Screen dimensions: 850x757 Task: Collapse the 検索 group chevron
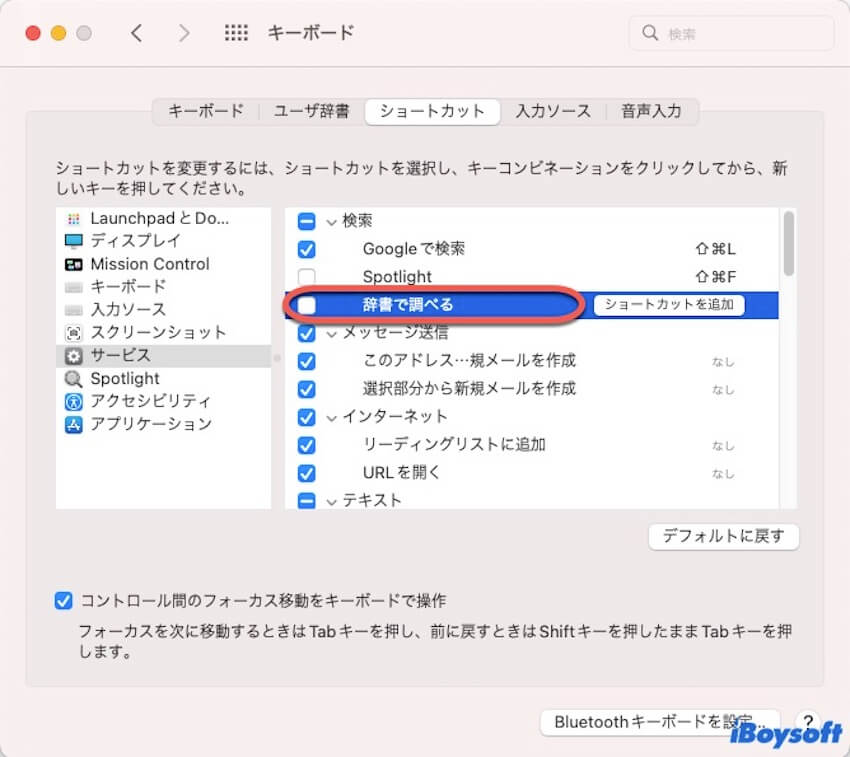[332, 221]
